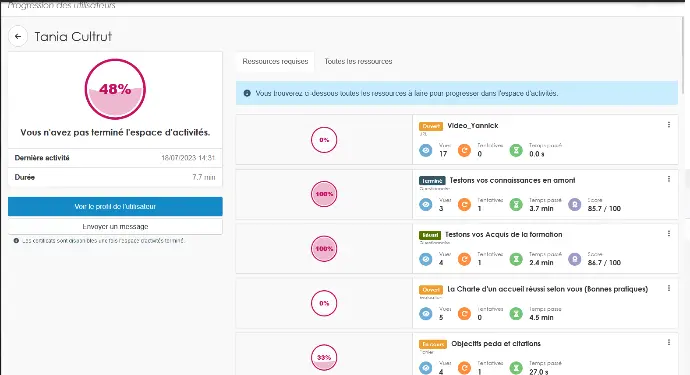Click the attempts icon for La Charte d'un accueil réussi
Image resolution: width=690 pixels, height=375 pixels.
pyautogui.click(x=464, y=314)
